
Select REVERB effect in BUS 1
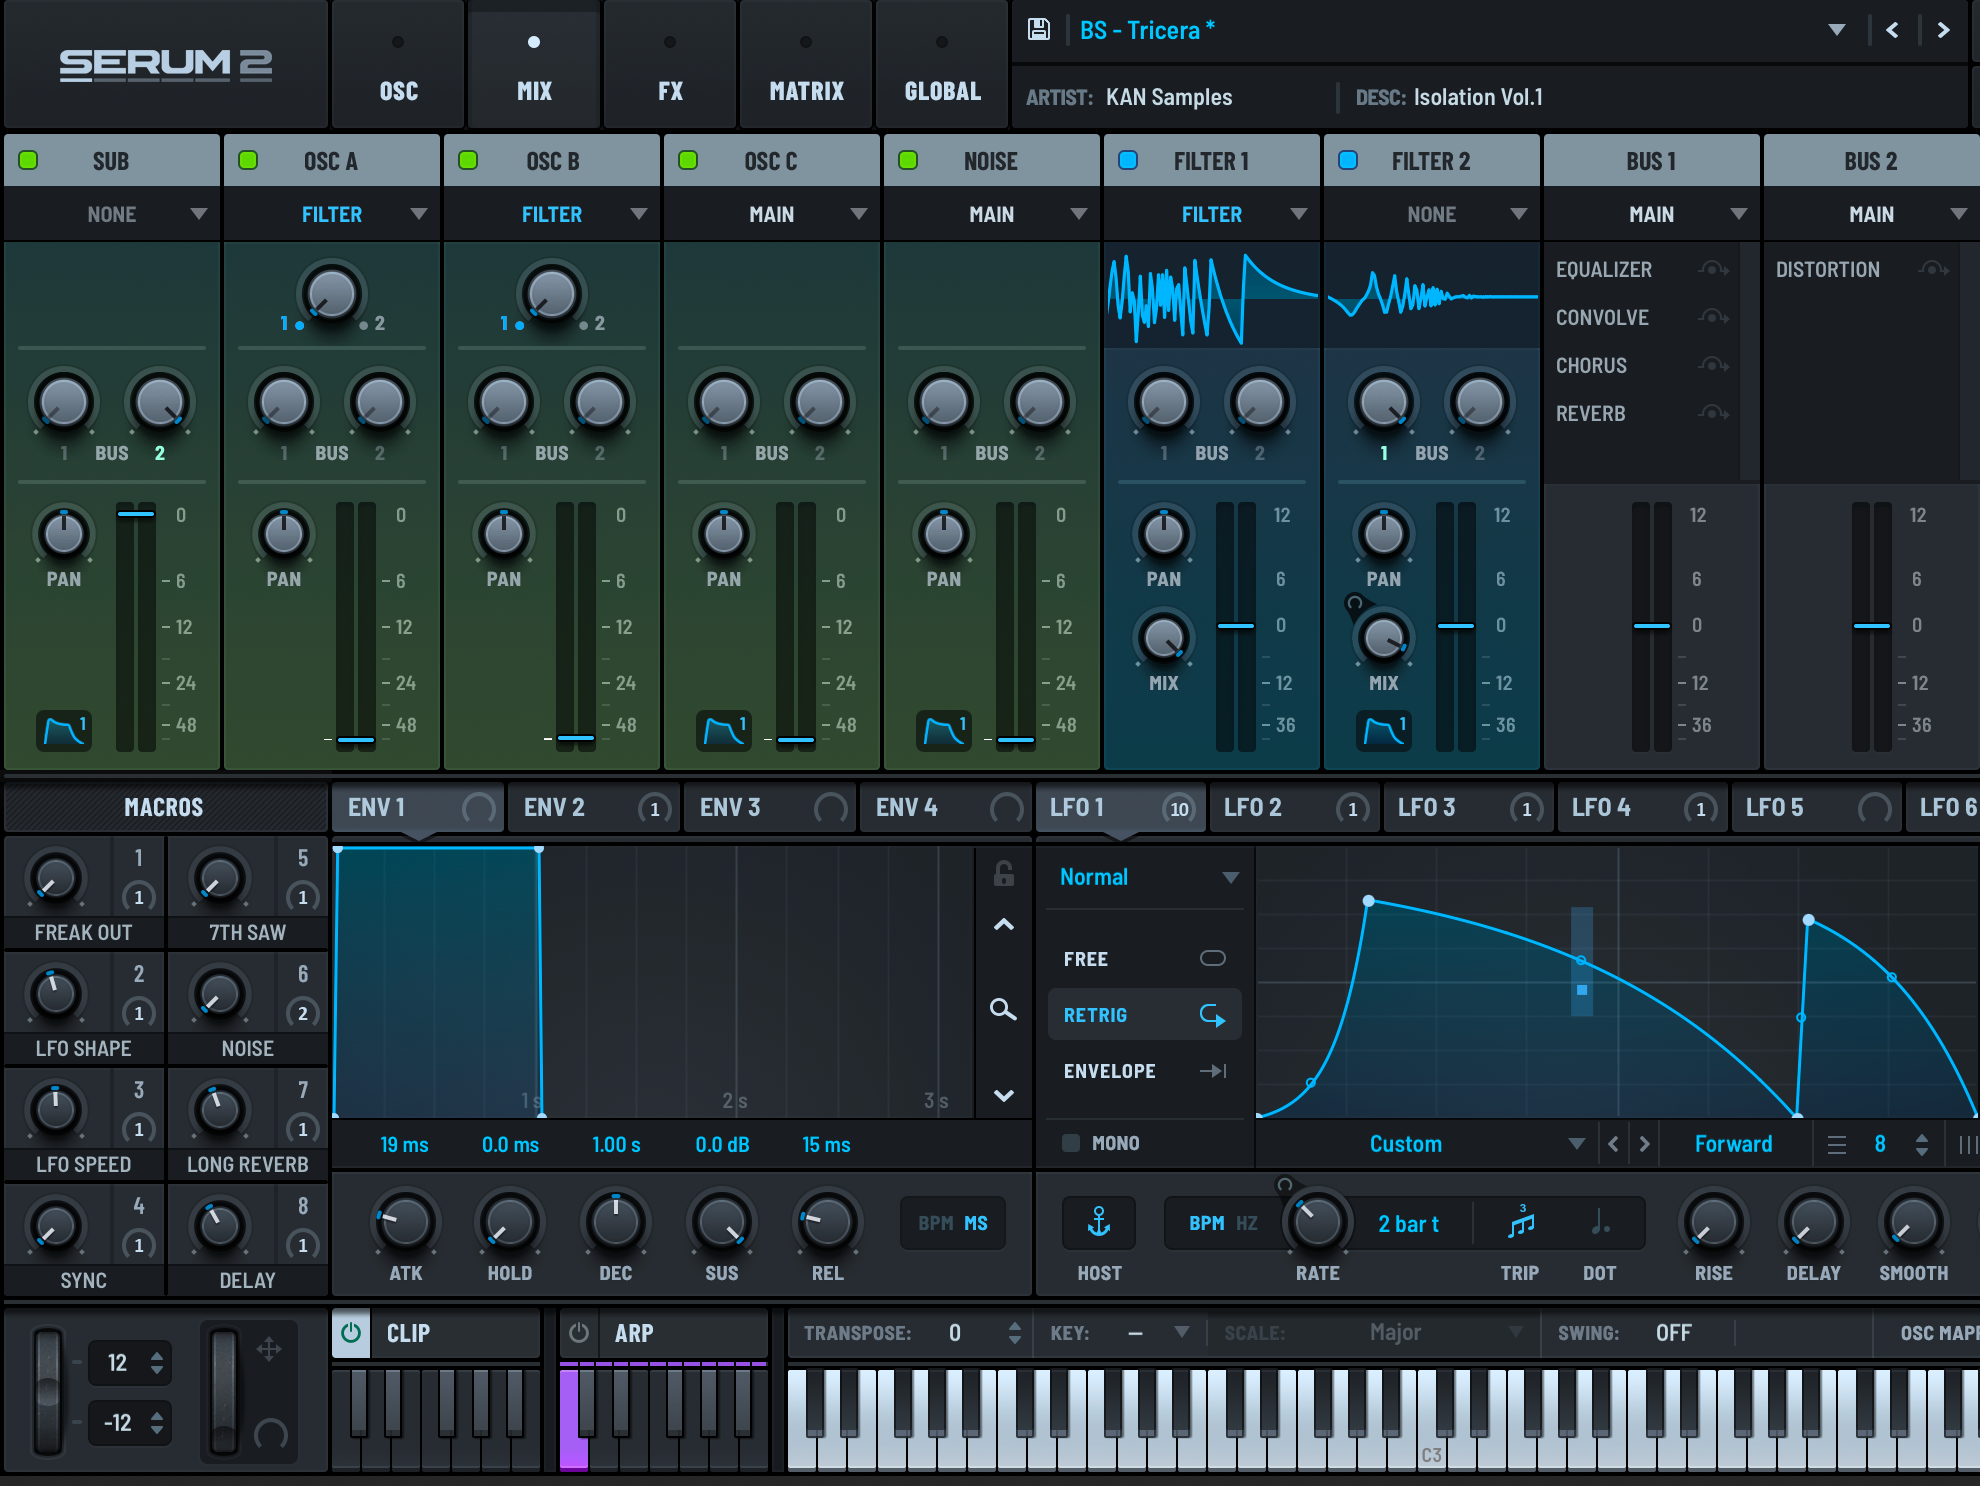coord(1590,414)
